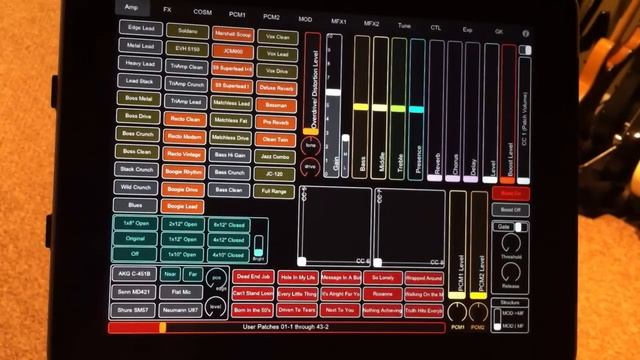Set the Gain slider
The width and height of the screenshot is (640, 360).
tap(333, 105)
